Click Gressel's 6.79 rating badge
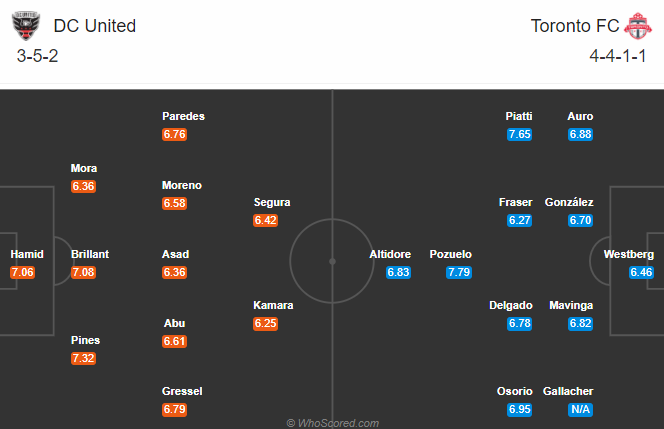This screenshot has height=429, width=664. pos(174,410)
